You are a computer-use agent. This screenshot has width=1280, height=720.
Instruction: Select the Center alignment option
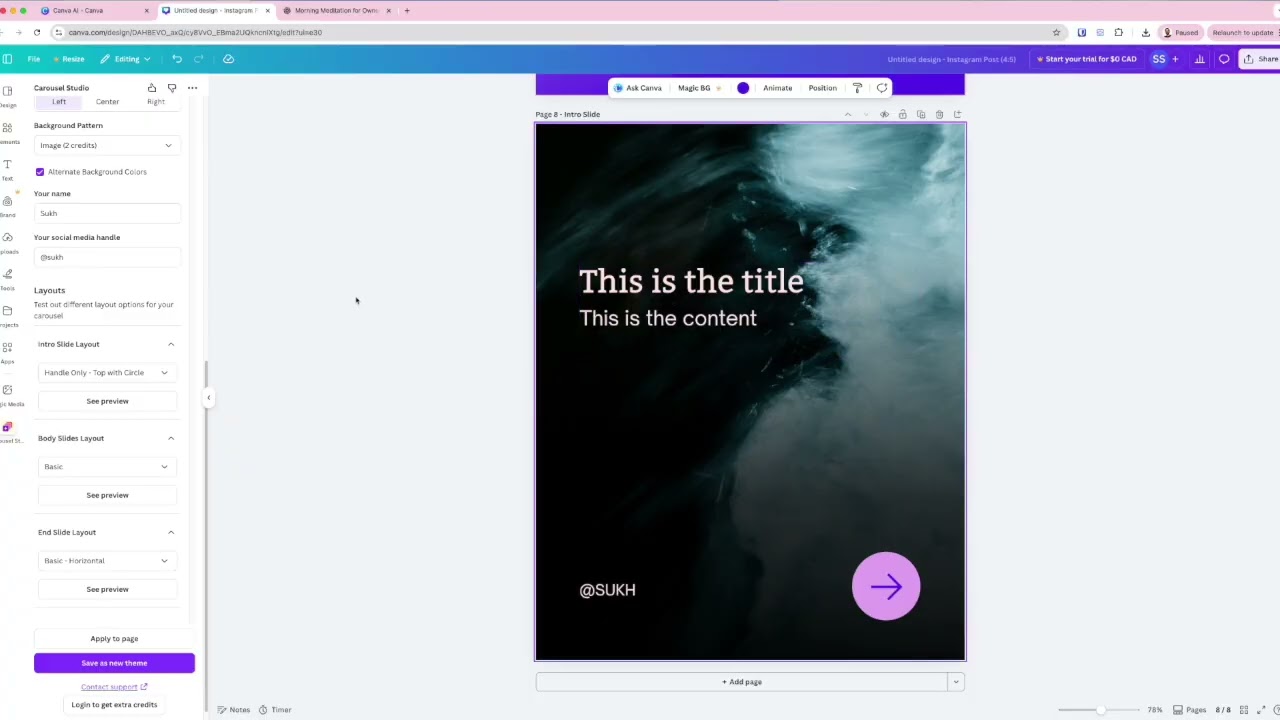click(x=107, y=102)
